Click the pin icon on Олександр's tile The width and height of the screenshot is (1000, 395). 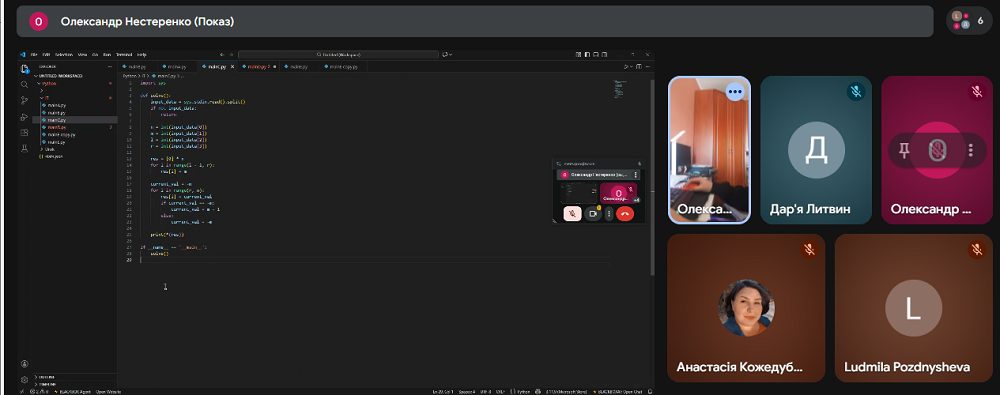pos(904,151)
